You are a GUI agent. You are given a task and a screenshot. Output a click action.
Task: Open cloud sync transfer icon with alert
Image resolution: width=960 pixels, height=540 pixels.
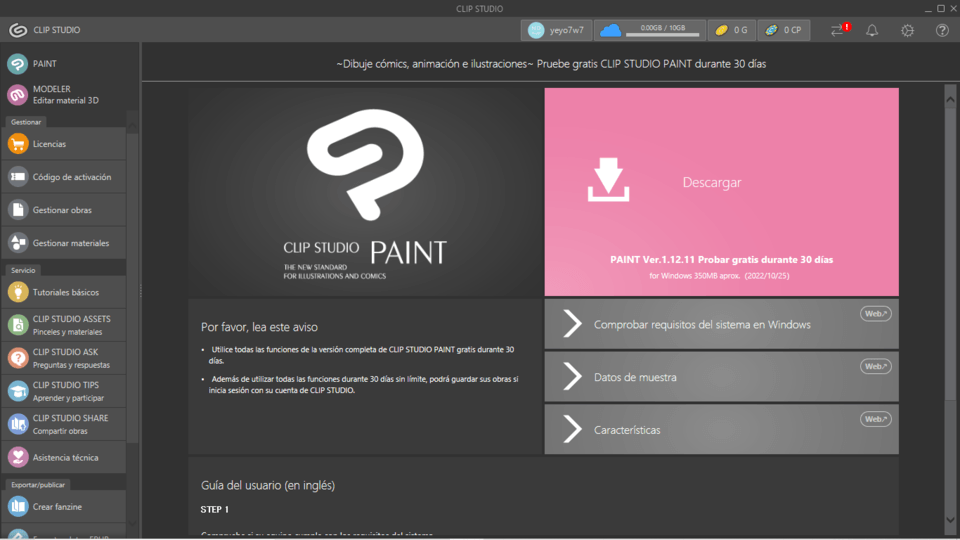click(x=839, y=30)
